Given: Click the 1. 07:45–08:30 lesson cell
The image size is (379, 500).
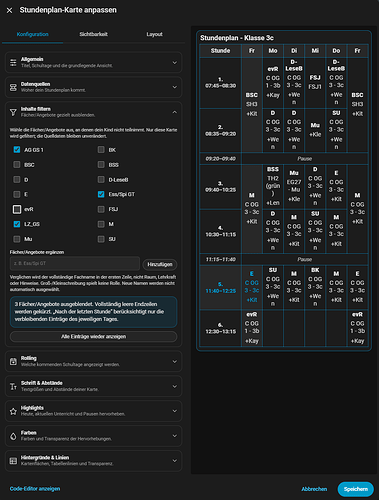Looking at the screenshot, I should click(x=220, y=83).
